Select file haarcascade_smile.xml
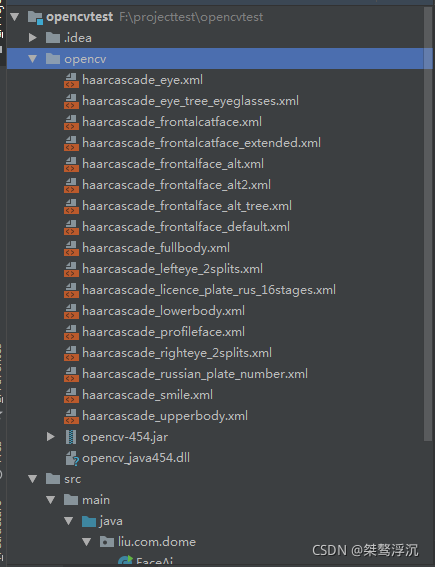Image resolution: width=435 pixels, height=567 pixels. tap(148, 395)
